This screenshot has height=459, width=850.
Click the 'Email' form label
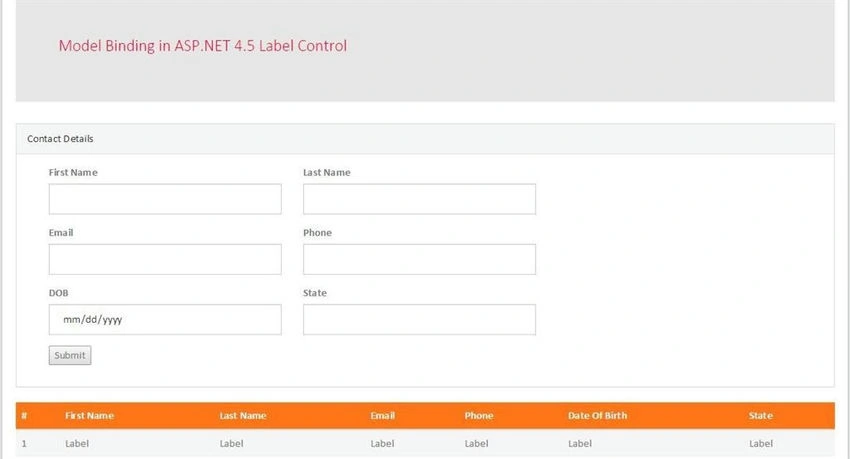point(61,232)
